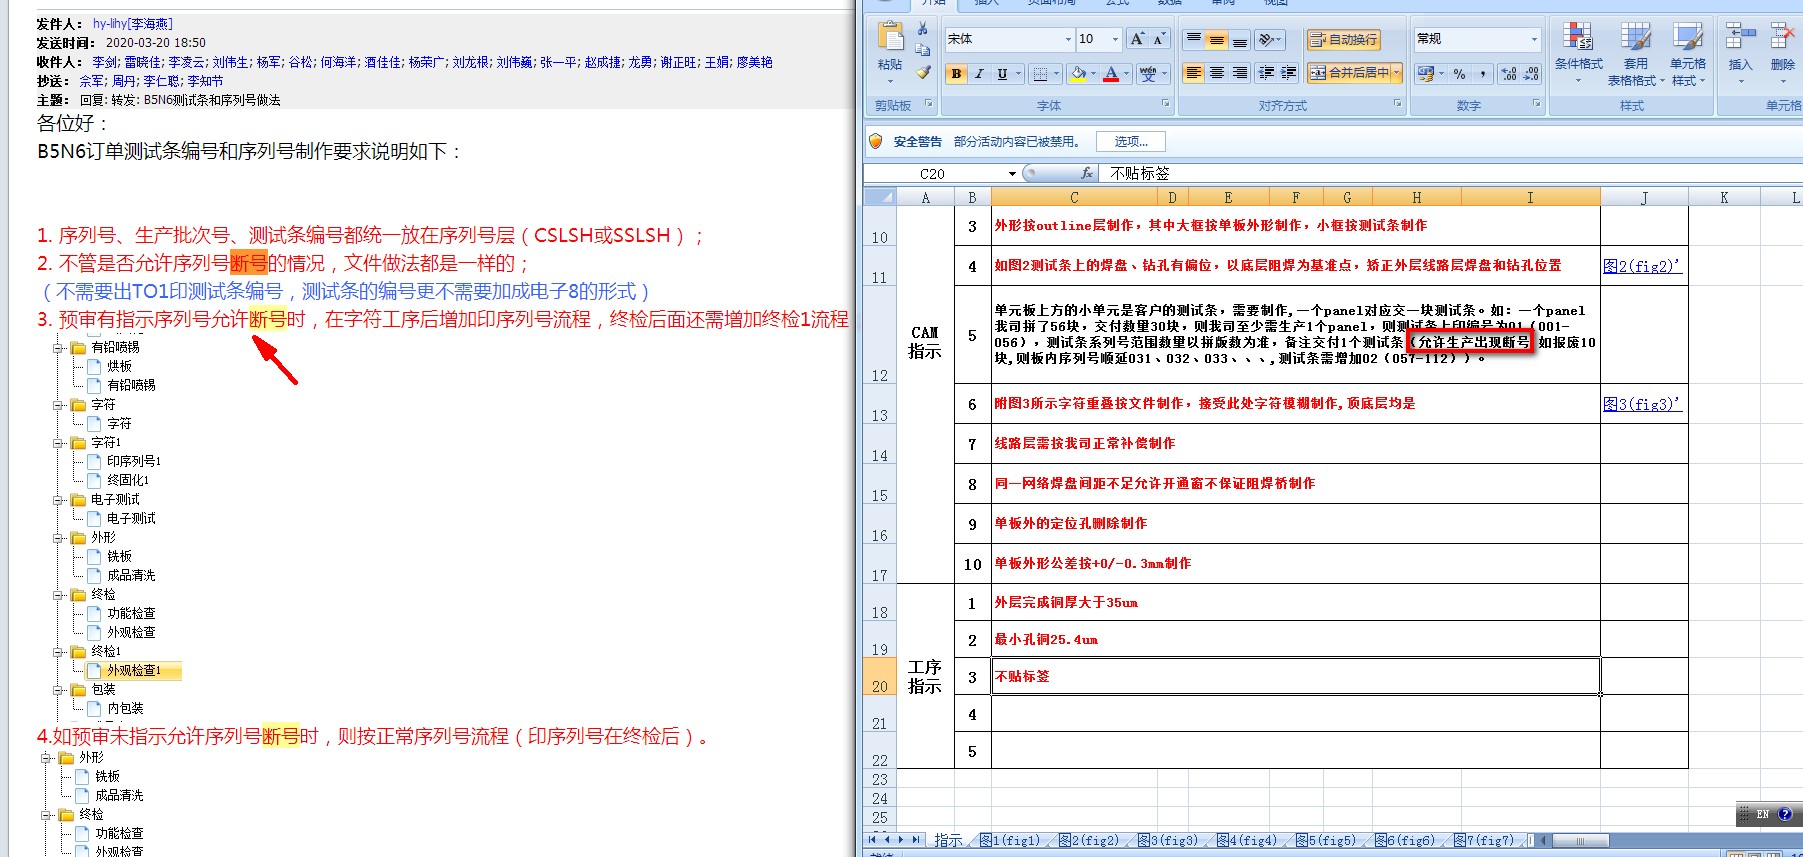Click the sheet horizontal scrollbar thumb

pyautogui.click(x=1580, y=840)
